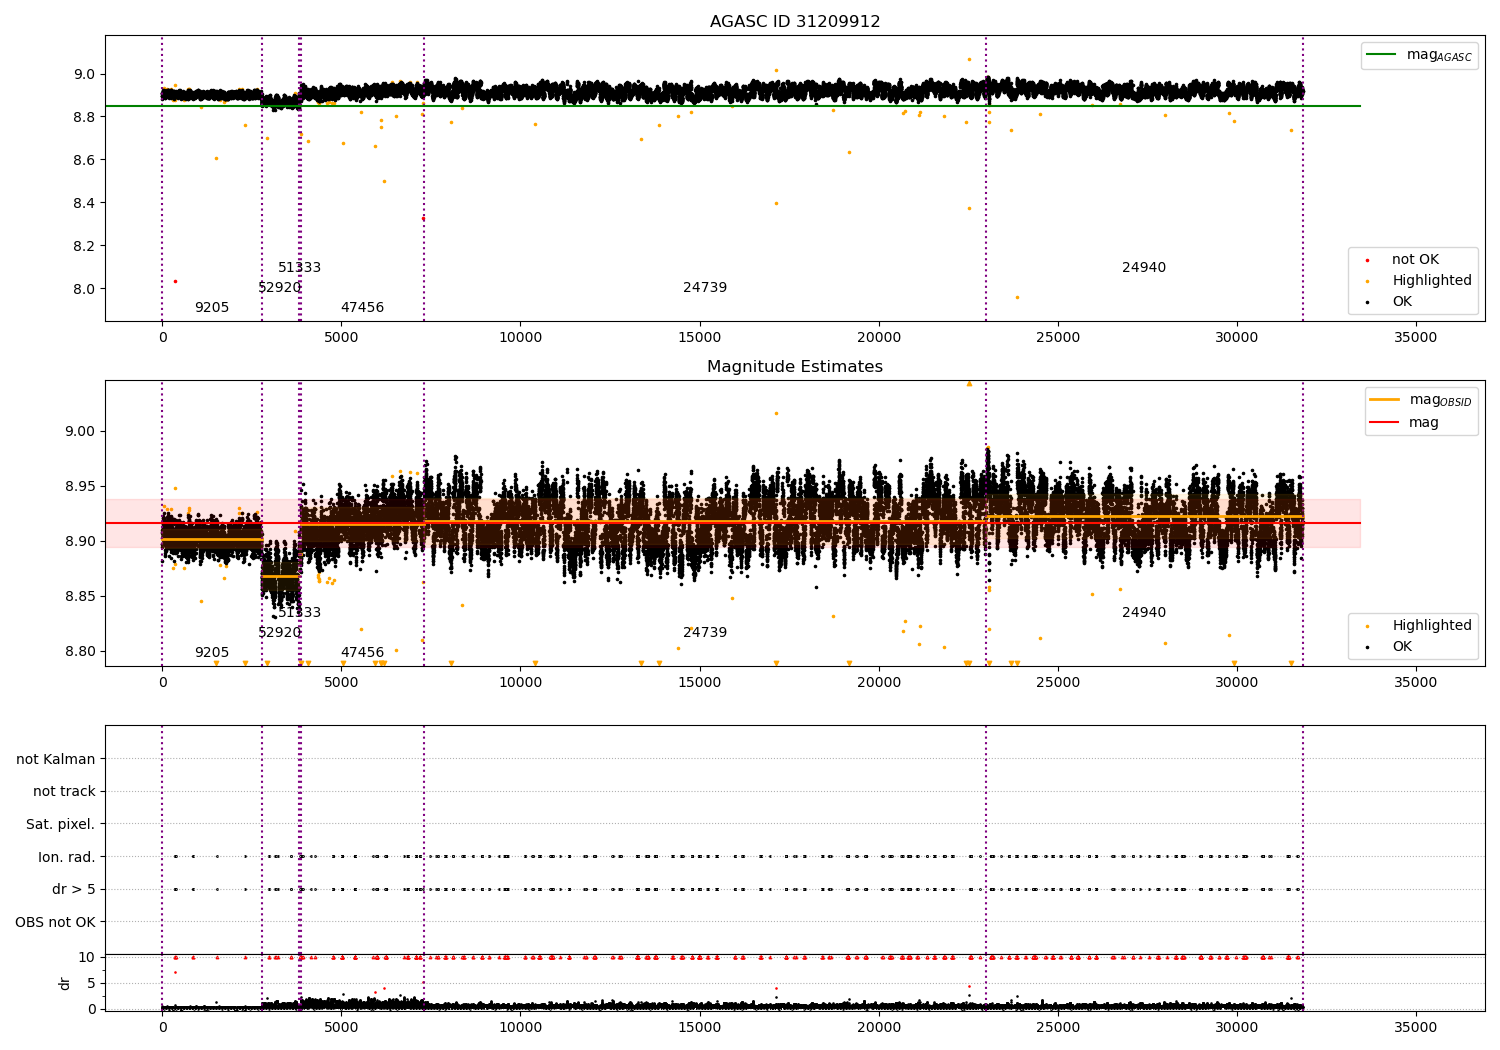Click x-axis tick 15000 in top plot

coord(699,337)
